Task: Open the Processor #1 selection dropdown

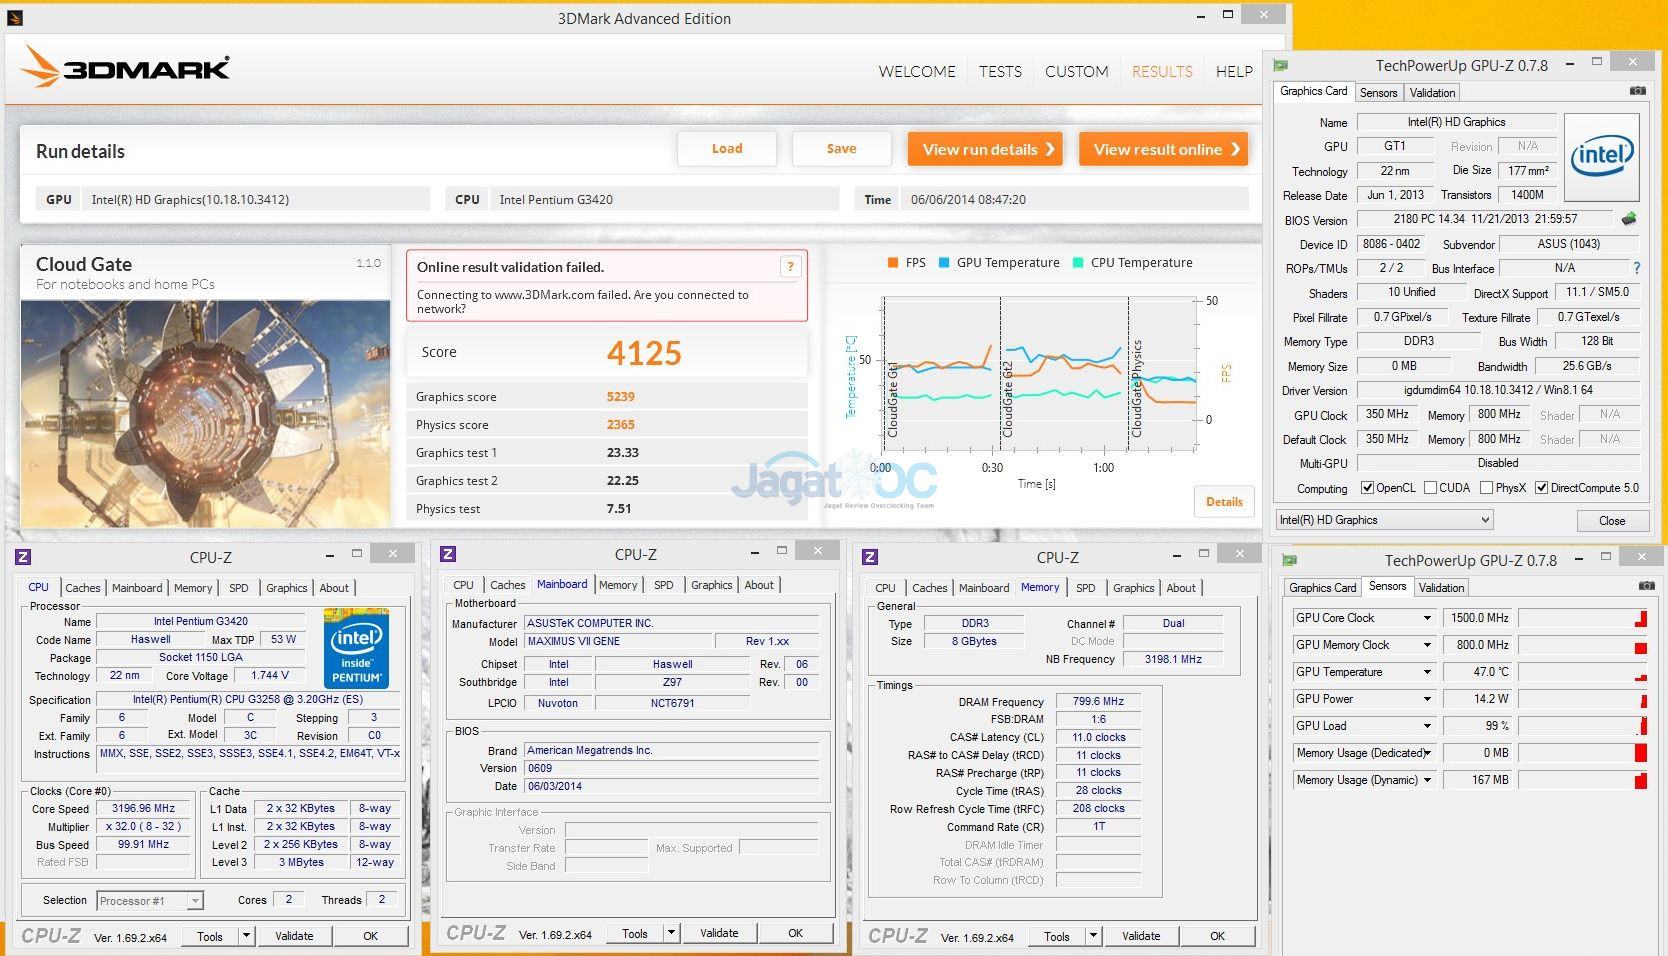Action: [x=150, y=901]
